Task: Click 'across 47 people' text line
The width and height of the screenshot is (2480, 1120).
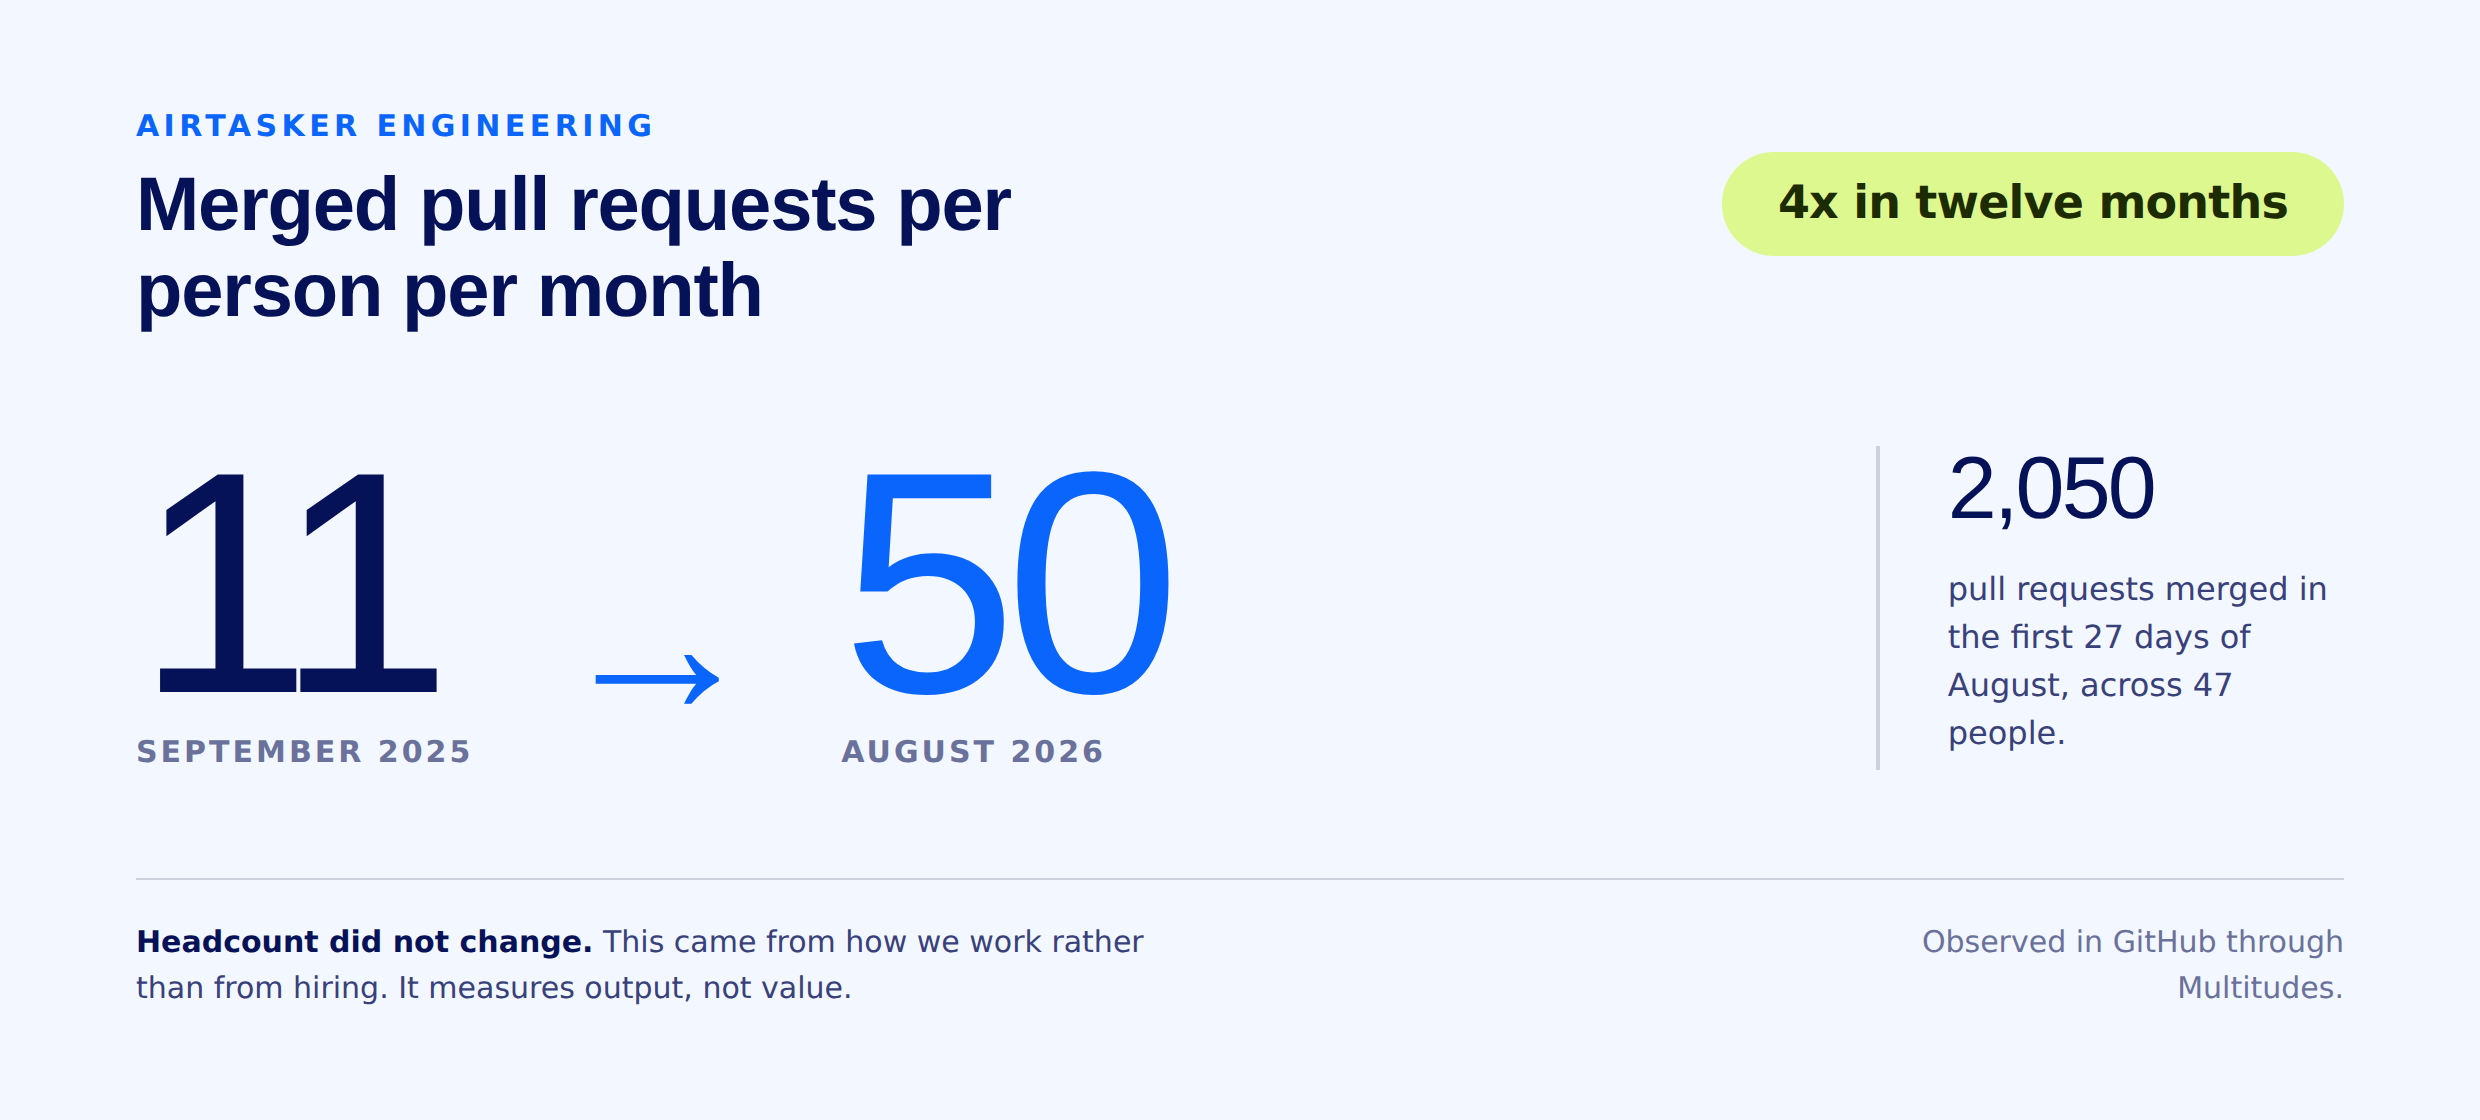Action: click(2090, 709)
